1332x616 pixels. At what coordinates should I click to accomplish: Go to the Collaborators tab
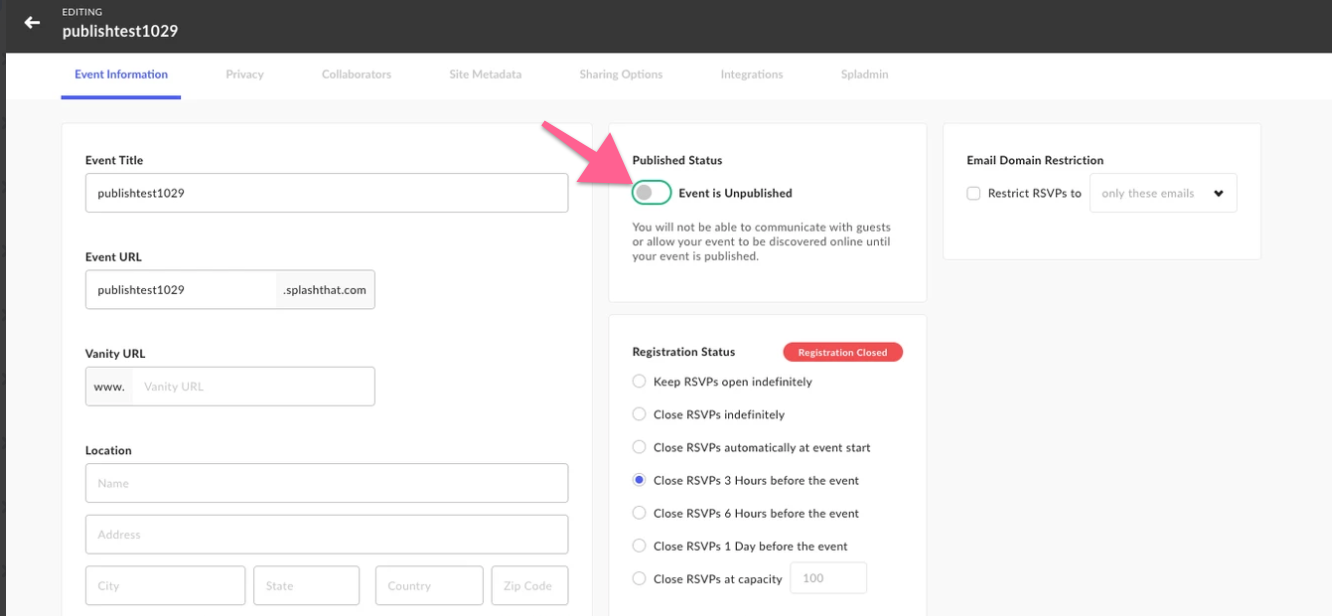pyautogui.click(x=356, y=74)
